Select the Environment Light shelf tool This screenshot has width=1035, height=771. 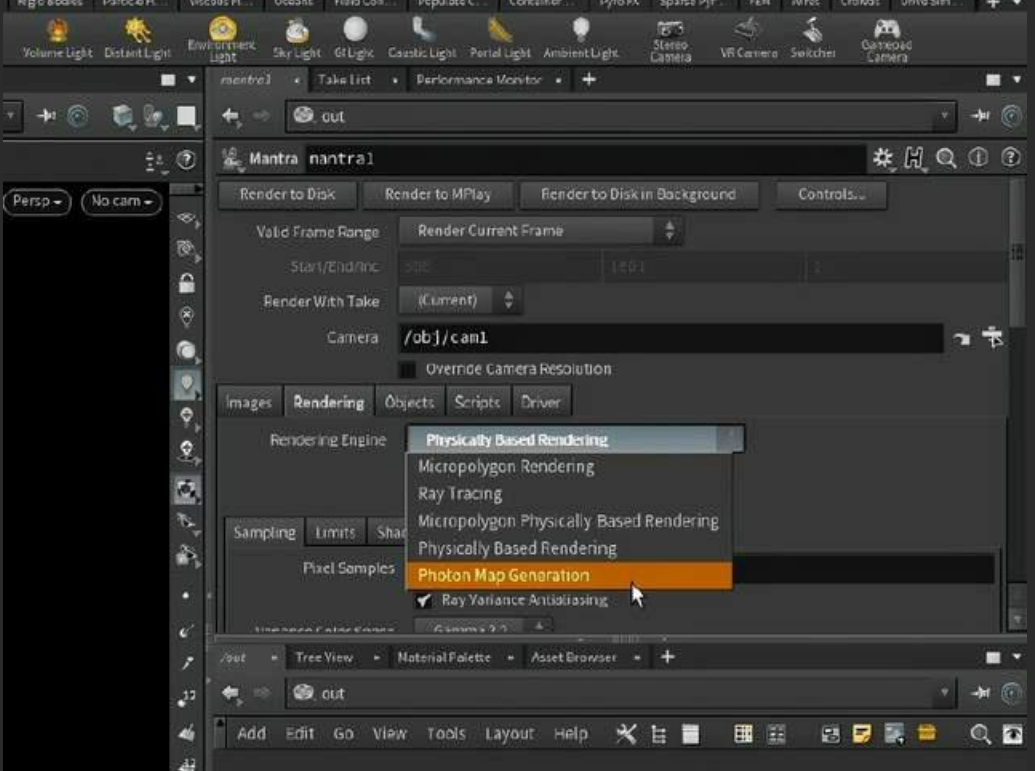click(222, 40)
